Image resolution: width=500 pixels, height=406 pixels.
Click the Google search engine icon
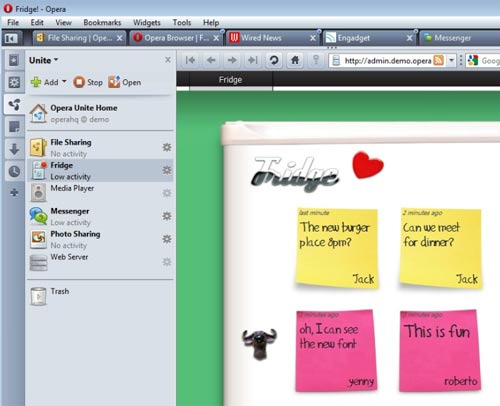[473, 61]
